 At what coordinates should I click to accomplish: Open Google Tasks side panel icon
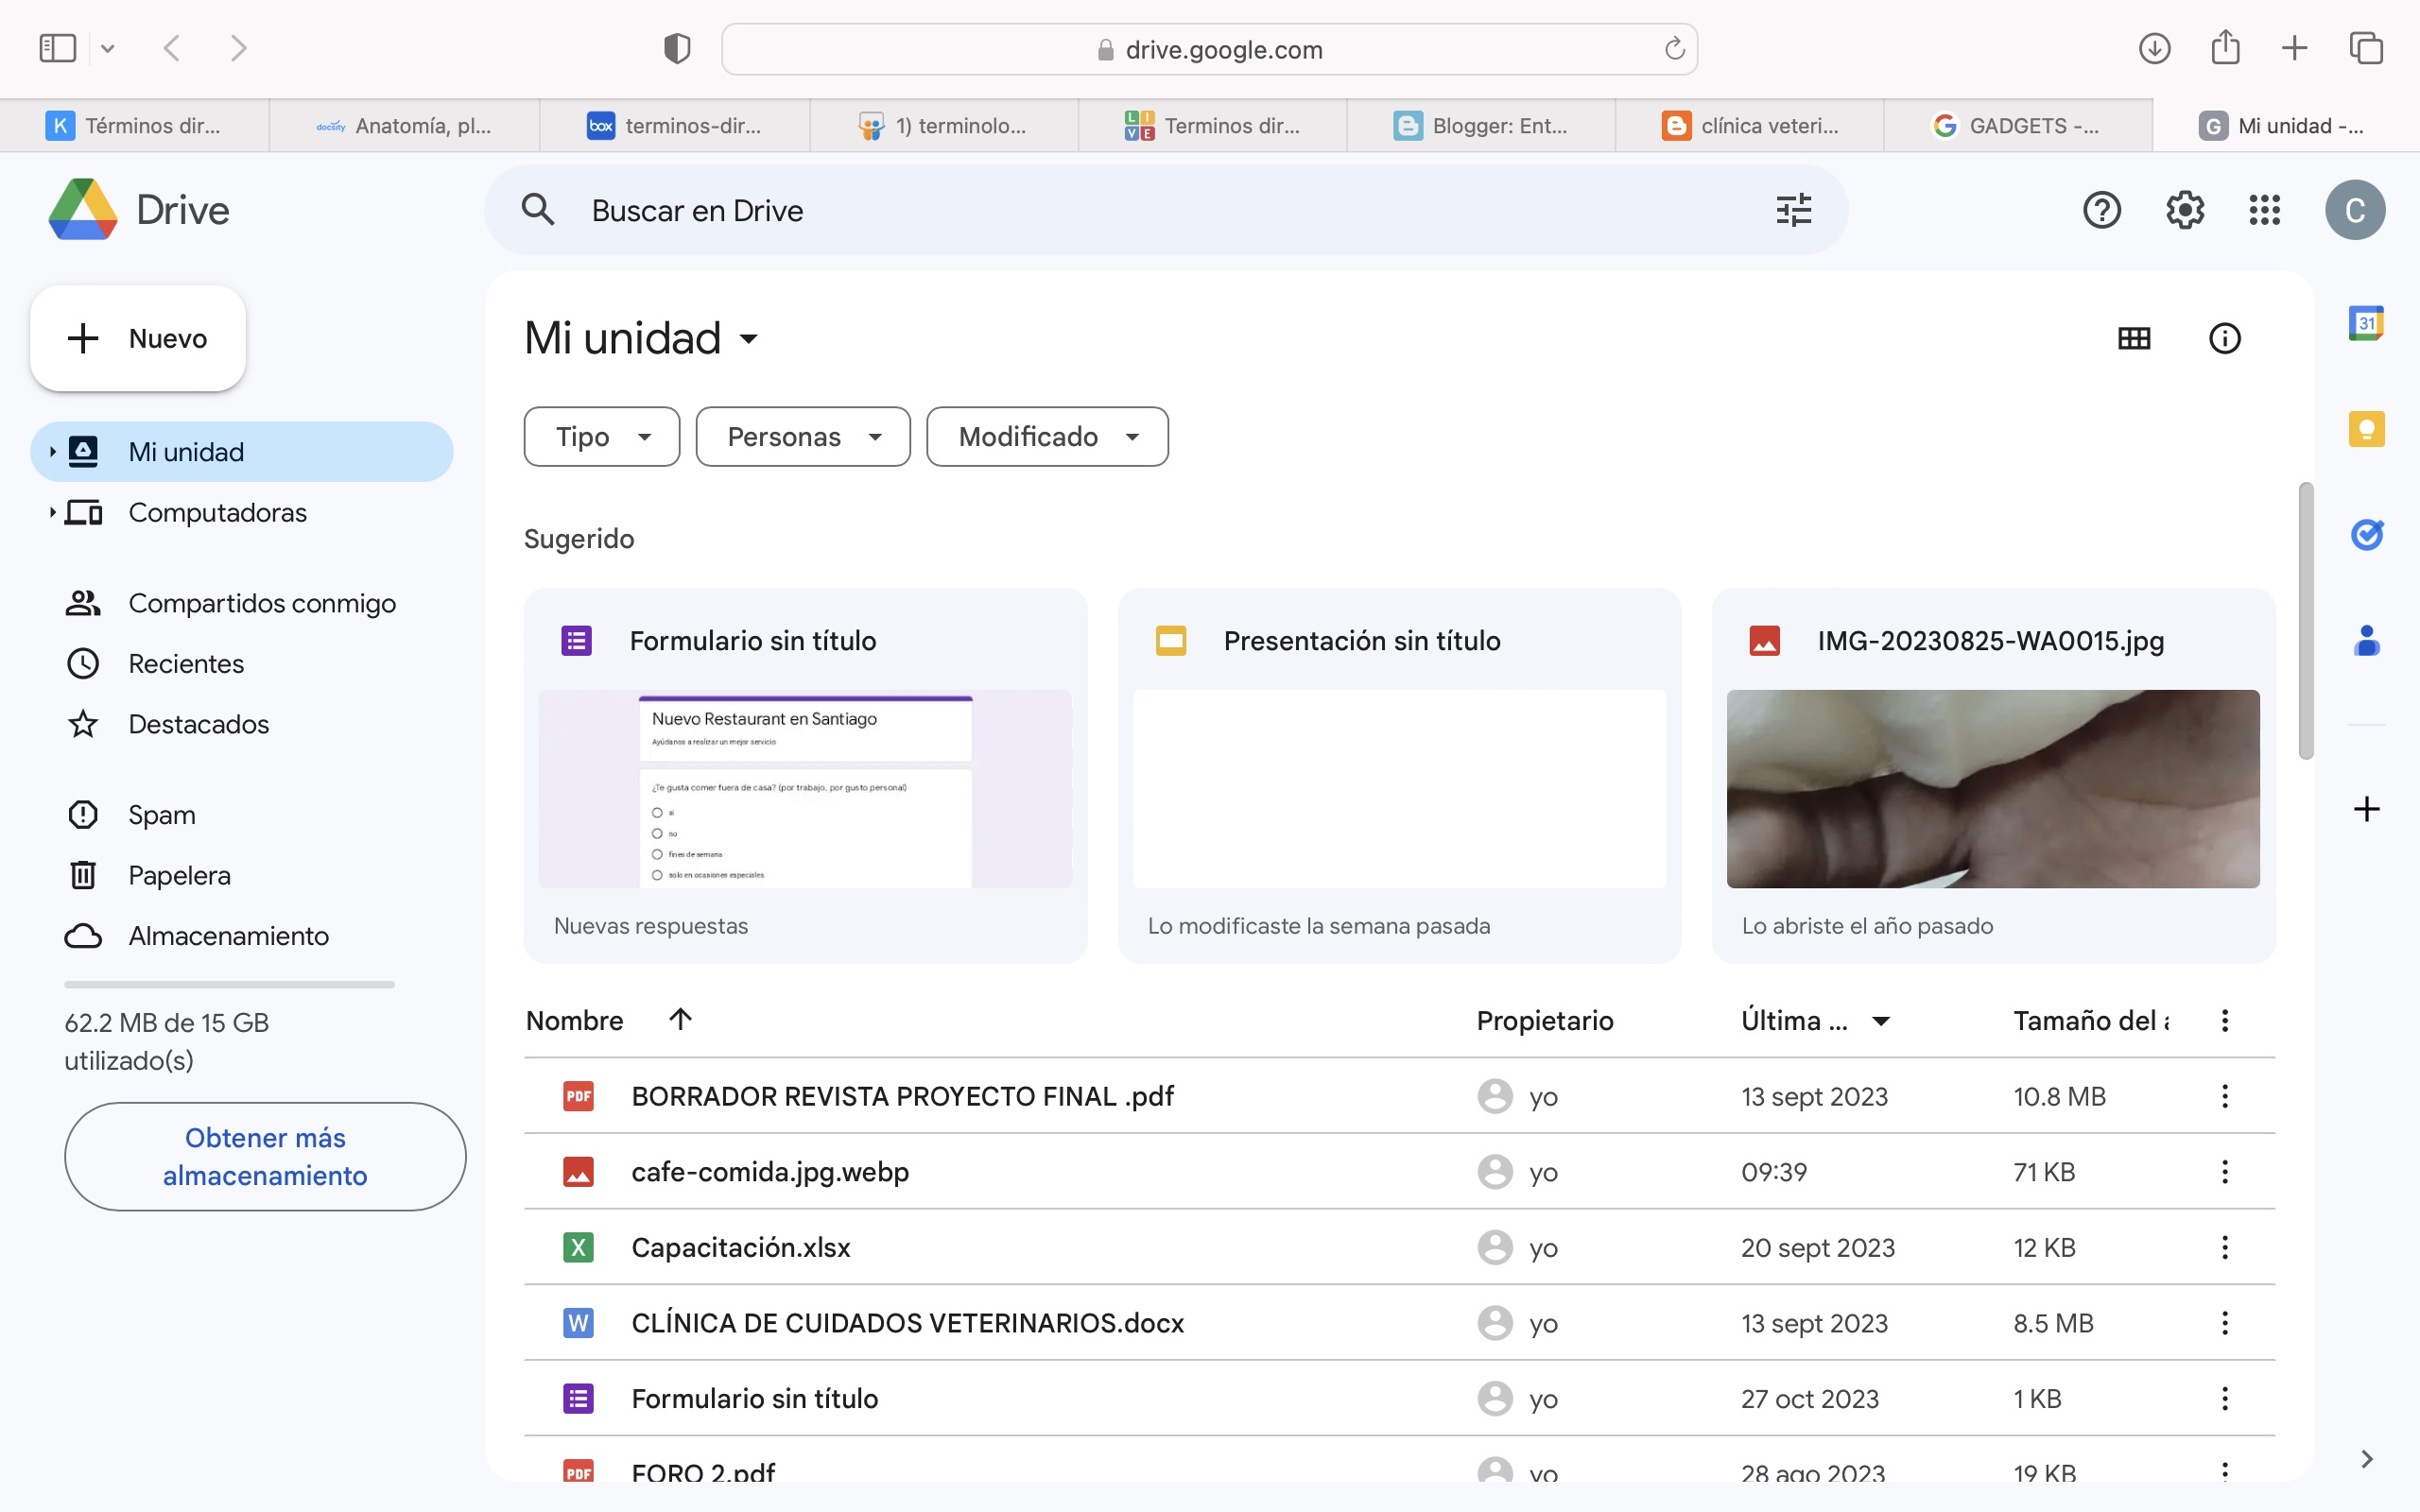click(x=2365, y=535)
